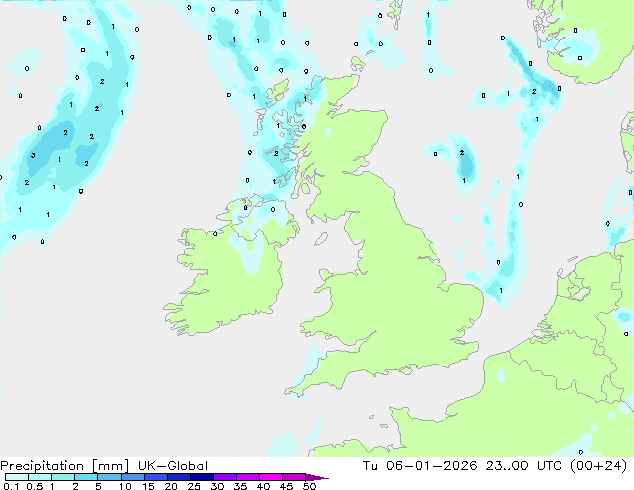Click the "[mm]" unit label

(x=110, y=466)
